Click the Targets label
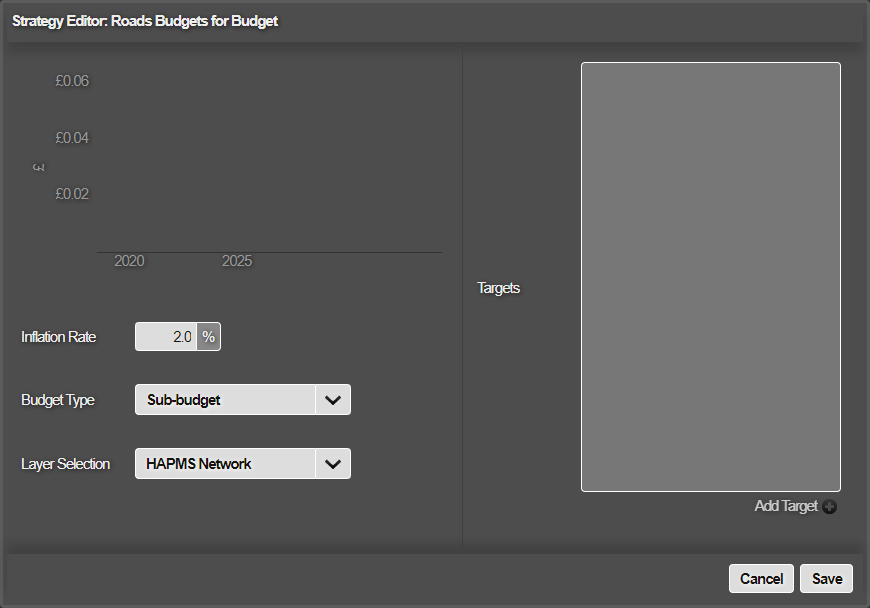 click(498, 288)
